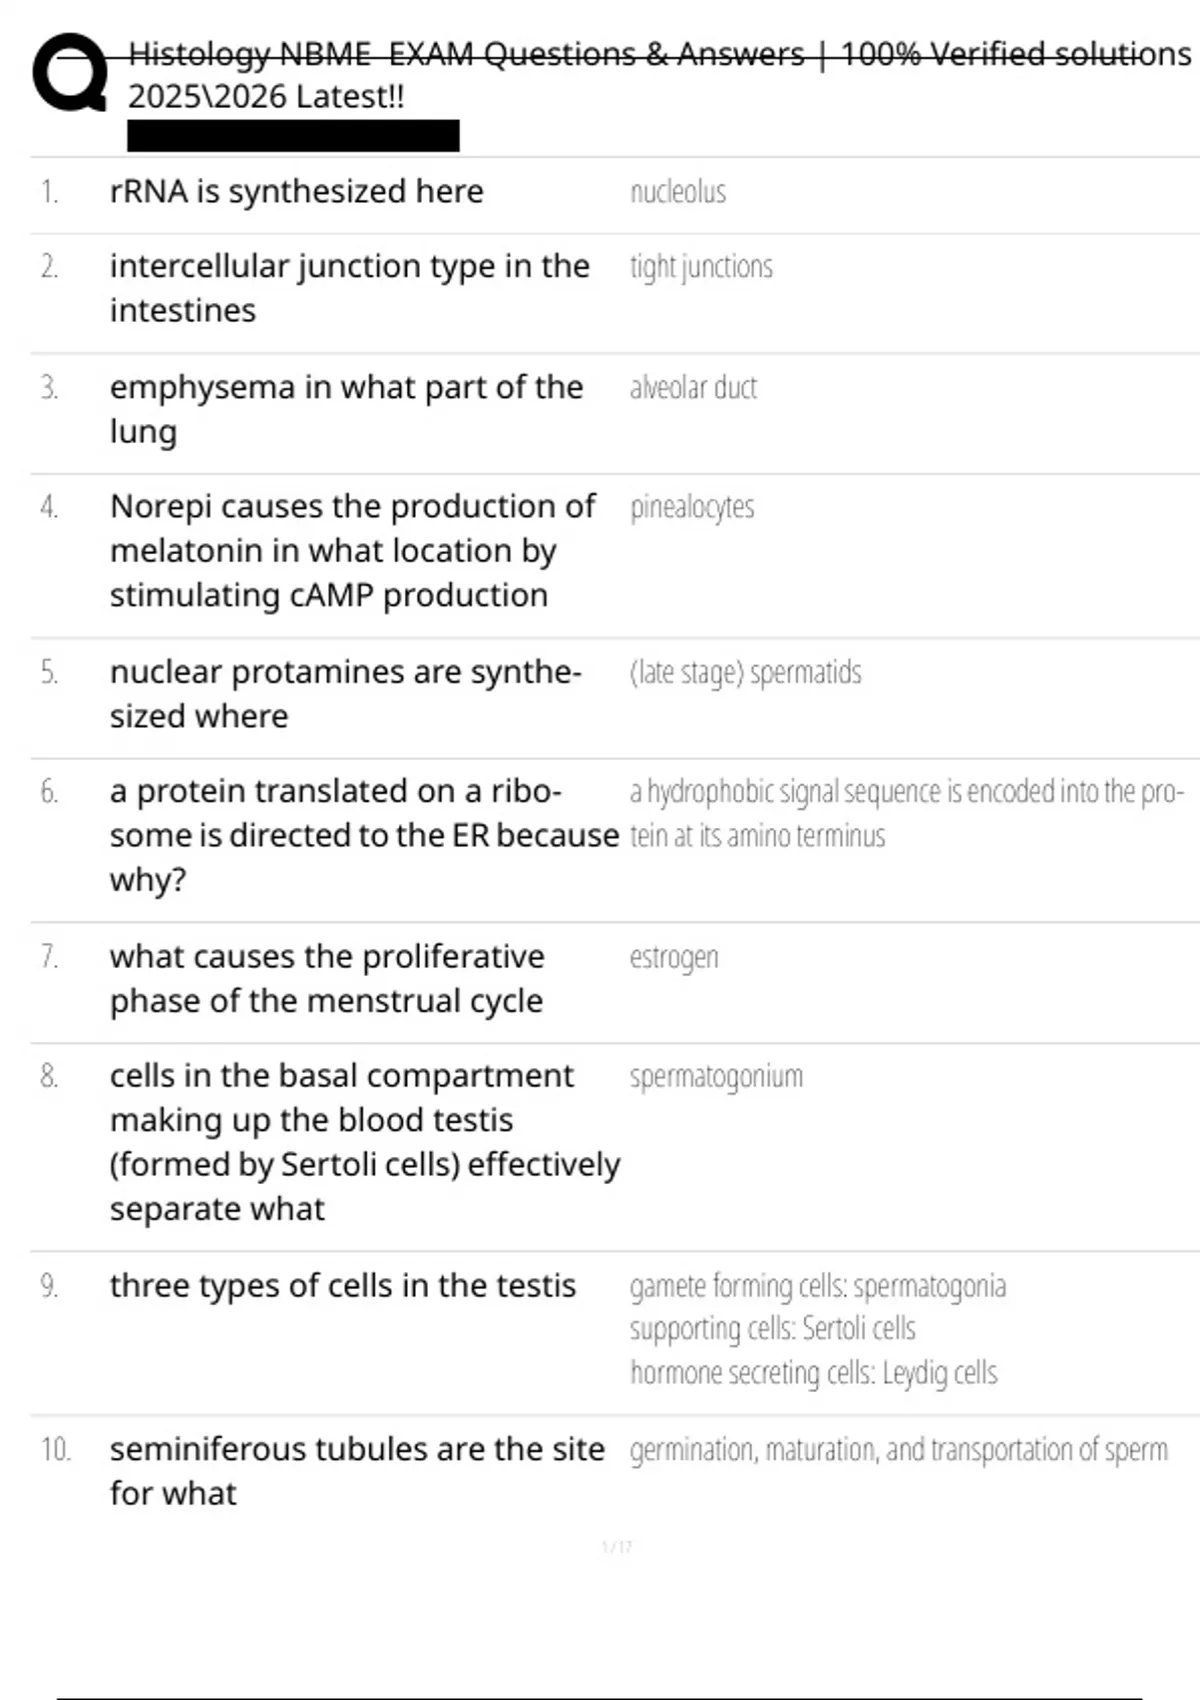
Task: Click the answer 'alveolar duct'
Action: click(x=693, y=388)
